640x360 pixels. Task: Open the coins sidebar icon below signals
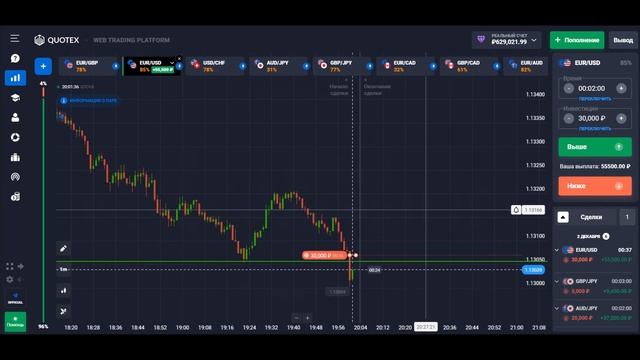pyautogui.click(x=15, y=197)
